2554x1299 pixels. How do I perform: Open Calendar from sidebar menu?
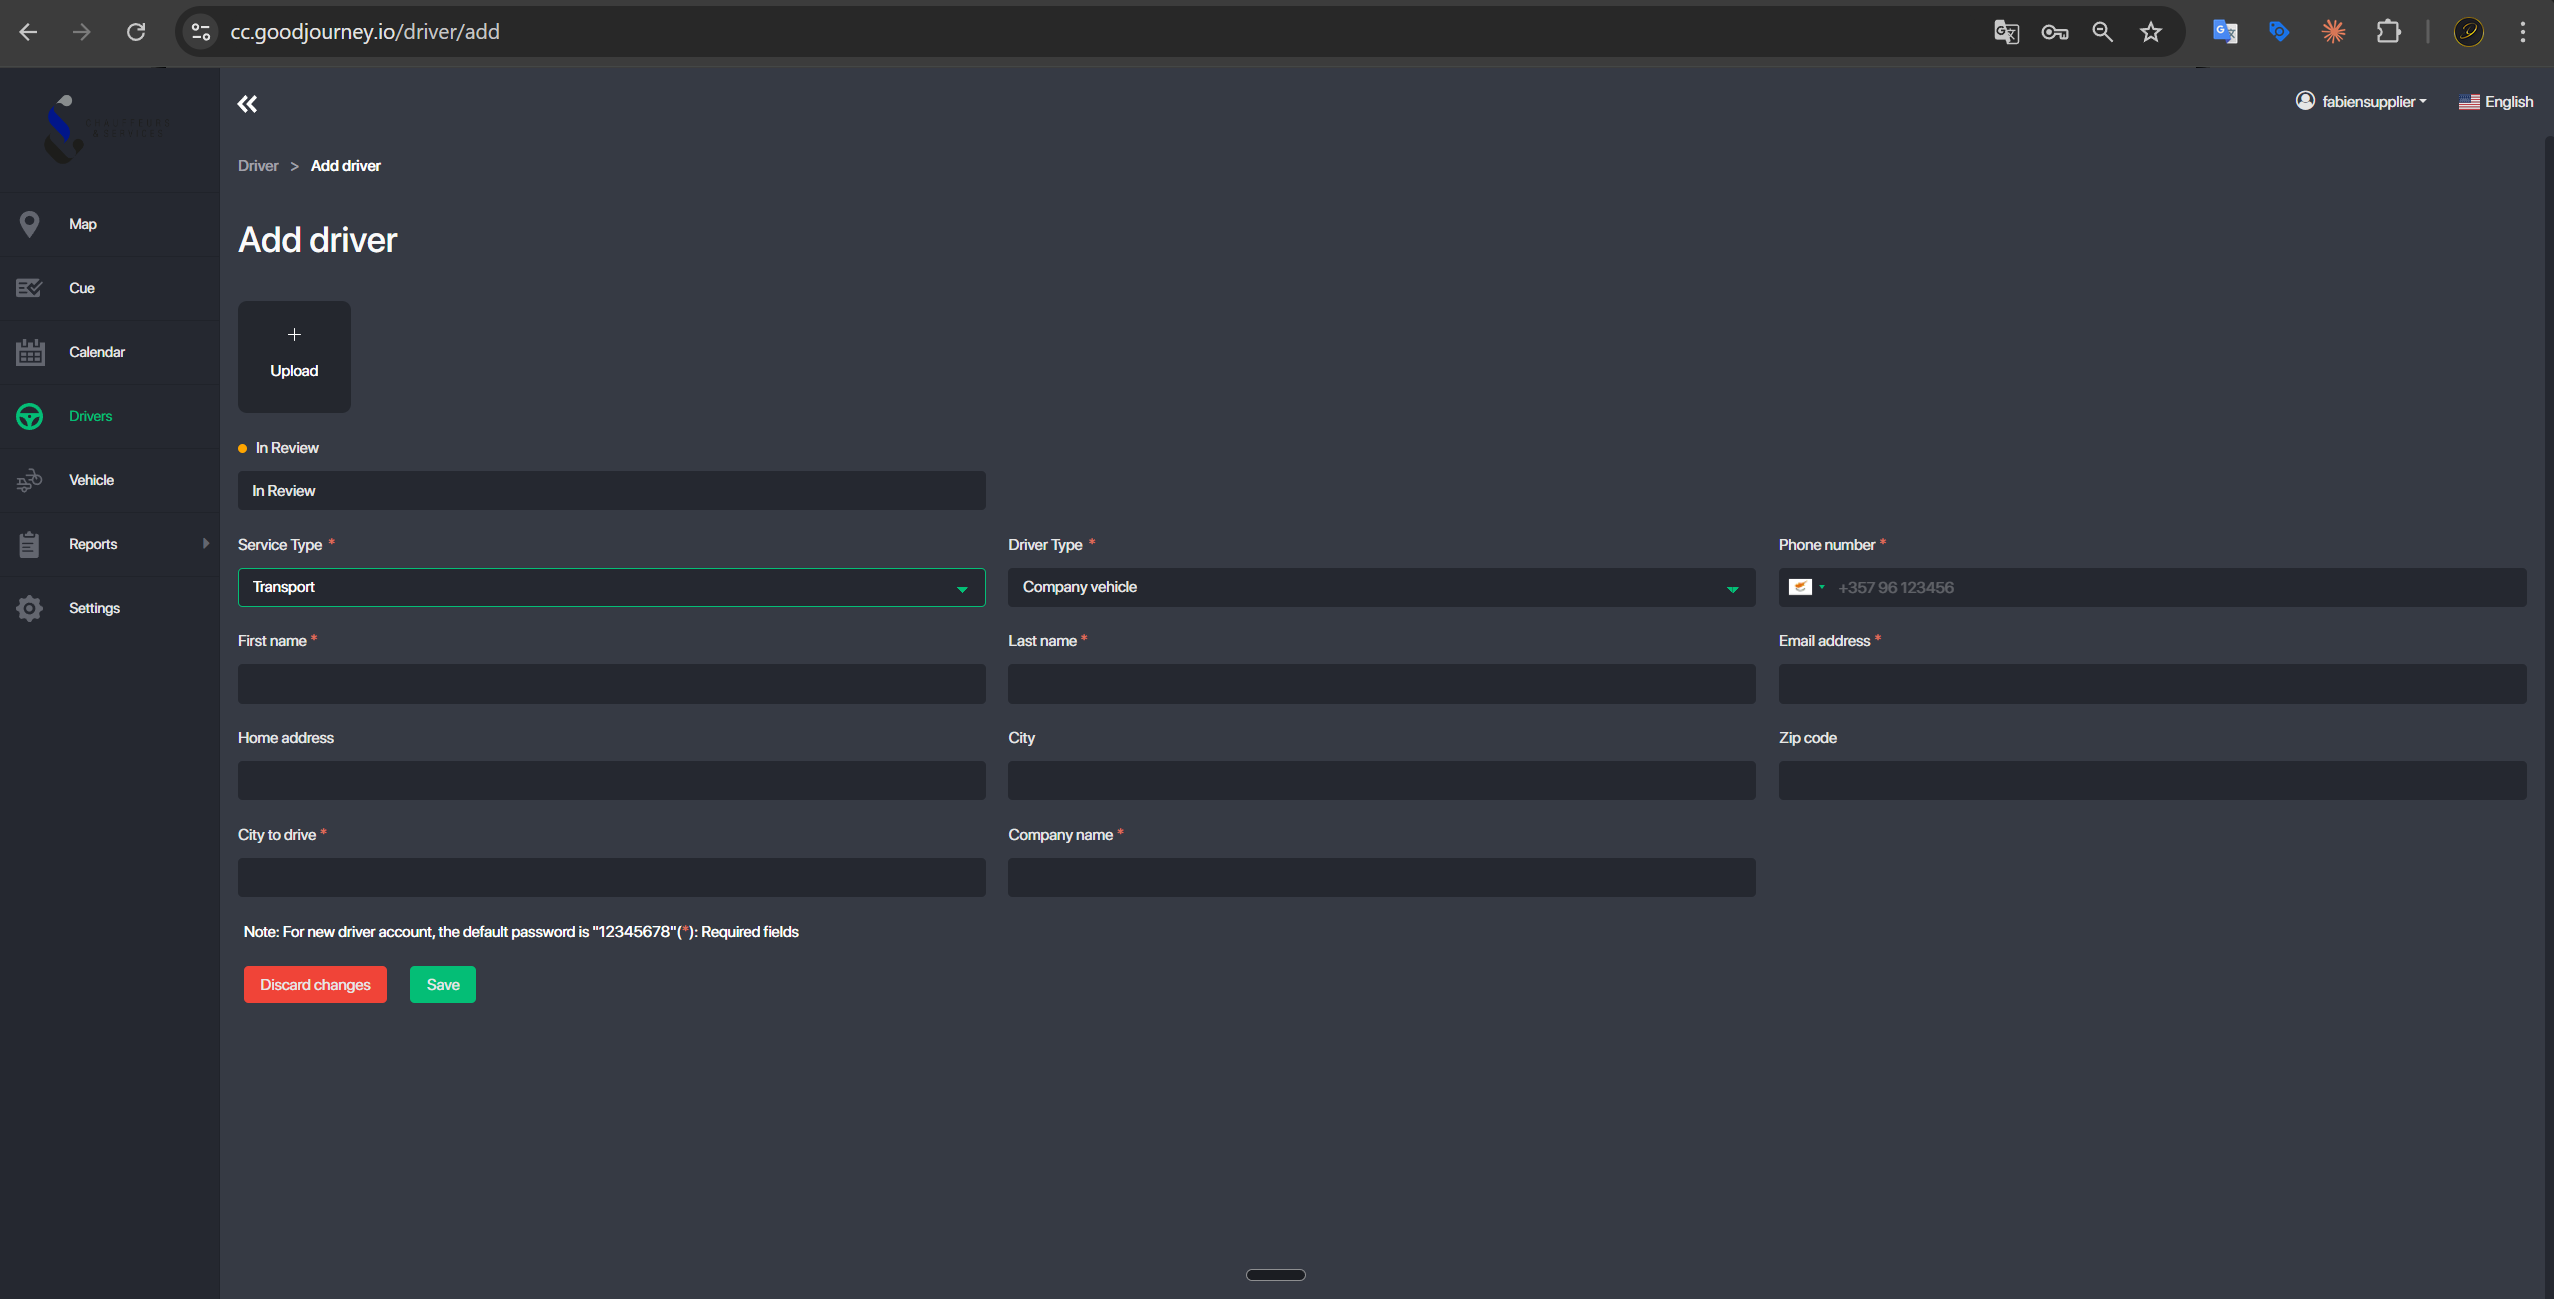click(97, 352)
